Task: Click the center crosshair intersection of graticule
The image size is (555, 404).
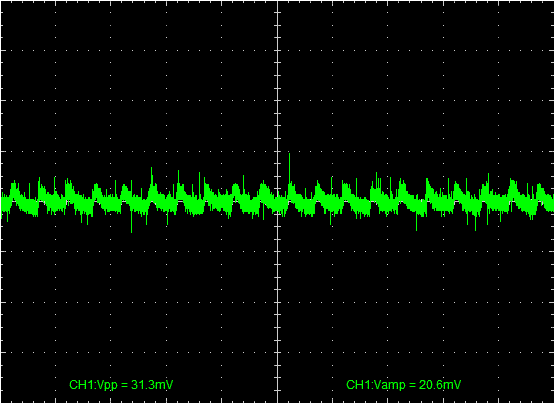Action: tap(278, 201)
